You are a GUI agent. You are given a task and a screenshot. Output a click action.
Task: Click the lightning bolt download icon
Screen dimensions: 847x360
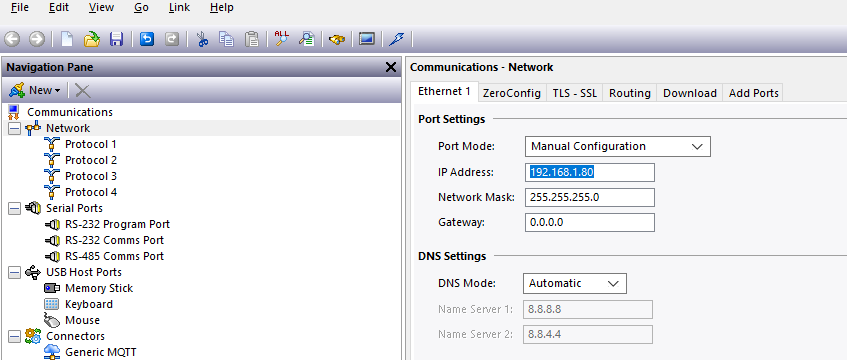(397, 39)
